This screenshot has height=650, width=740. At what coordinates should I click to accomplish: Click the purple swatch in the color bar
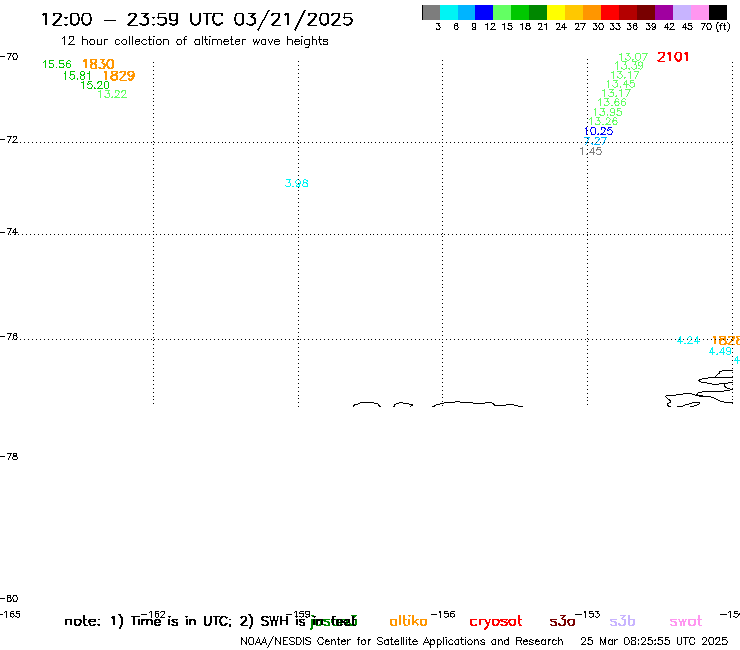[x=664, y=12]
